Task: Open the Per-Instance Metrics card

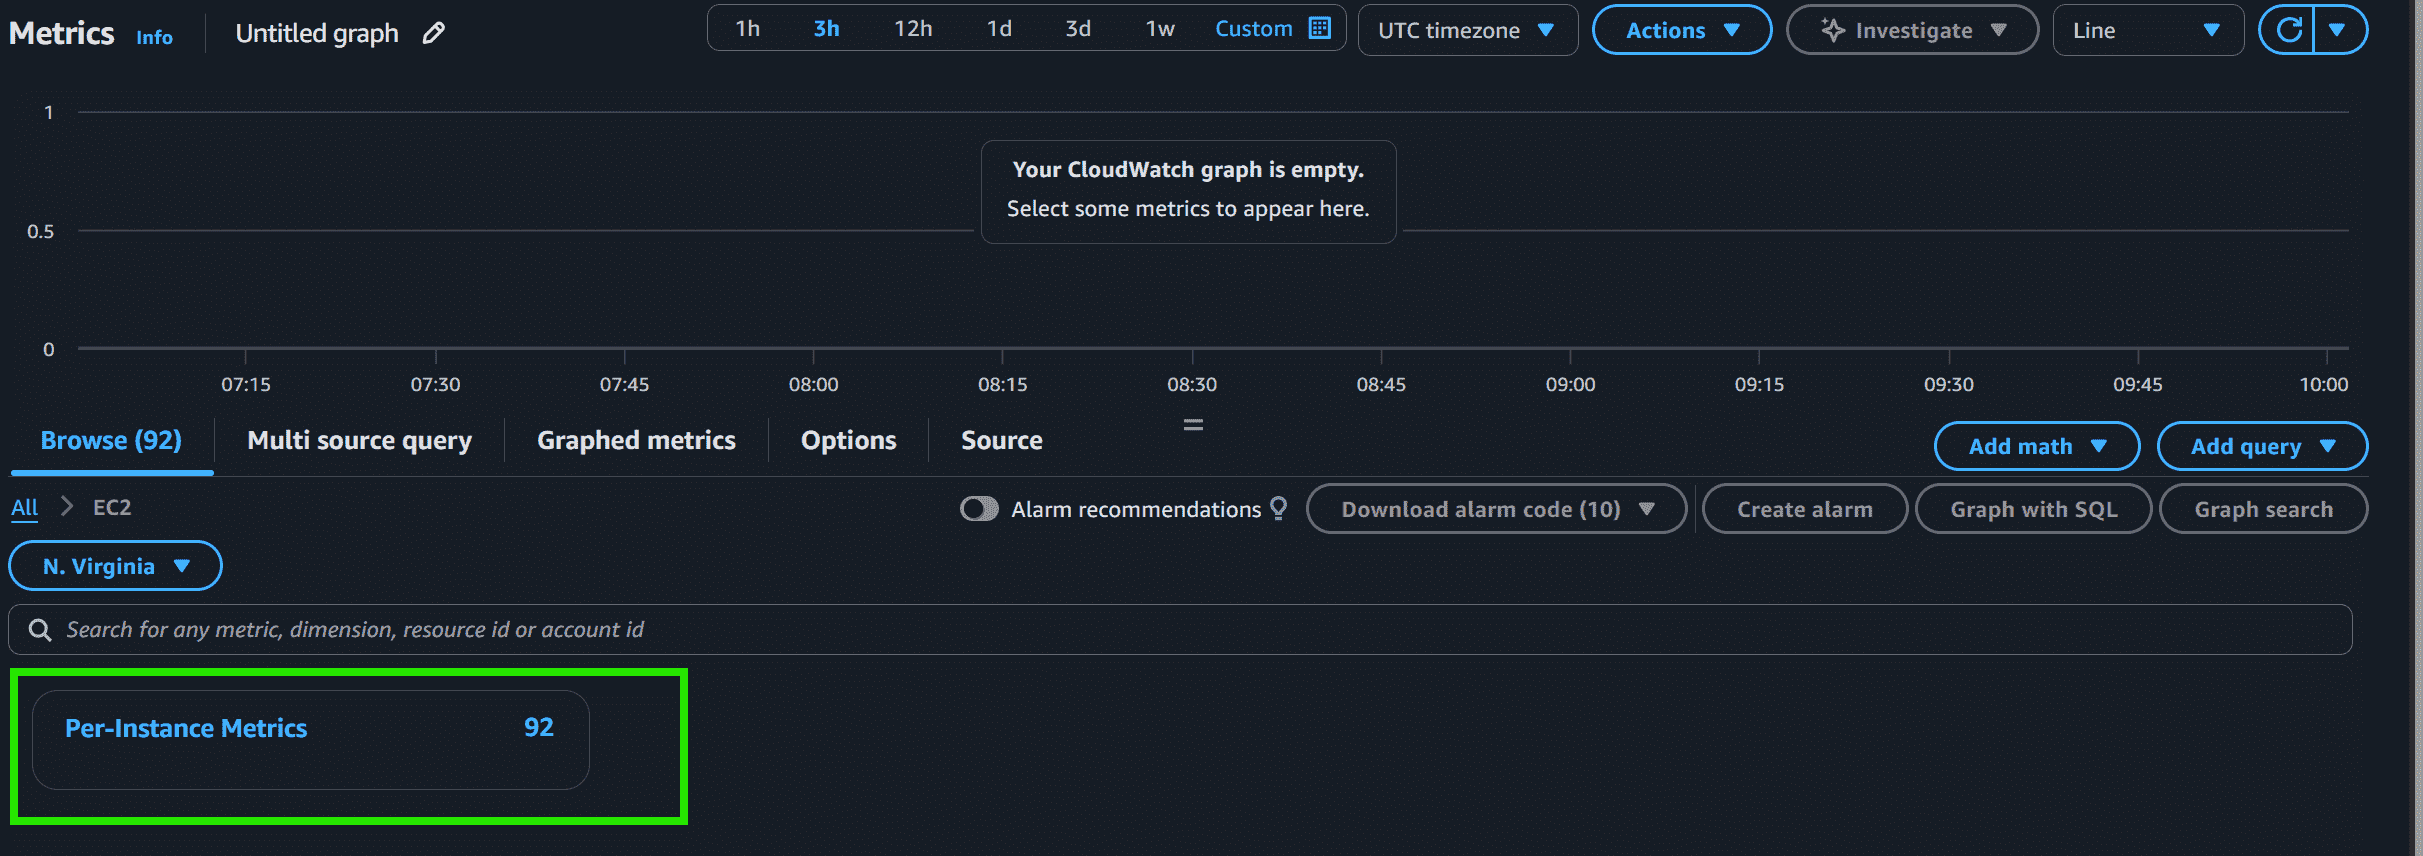Action: coord(310,740)
